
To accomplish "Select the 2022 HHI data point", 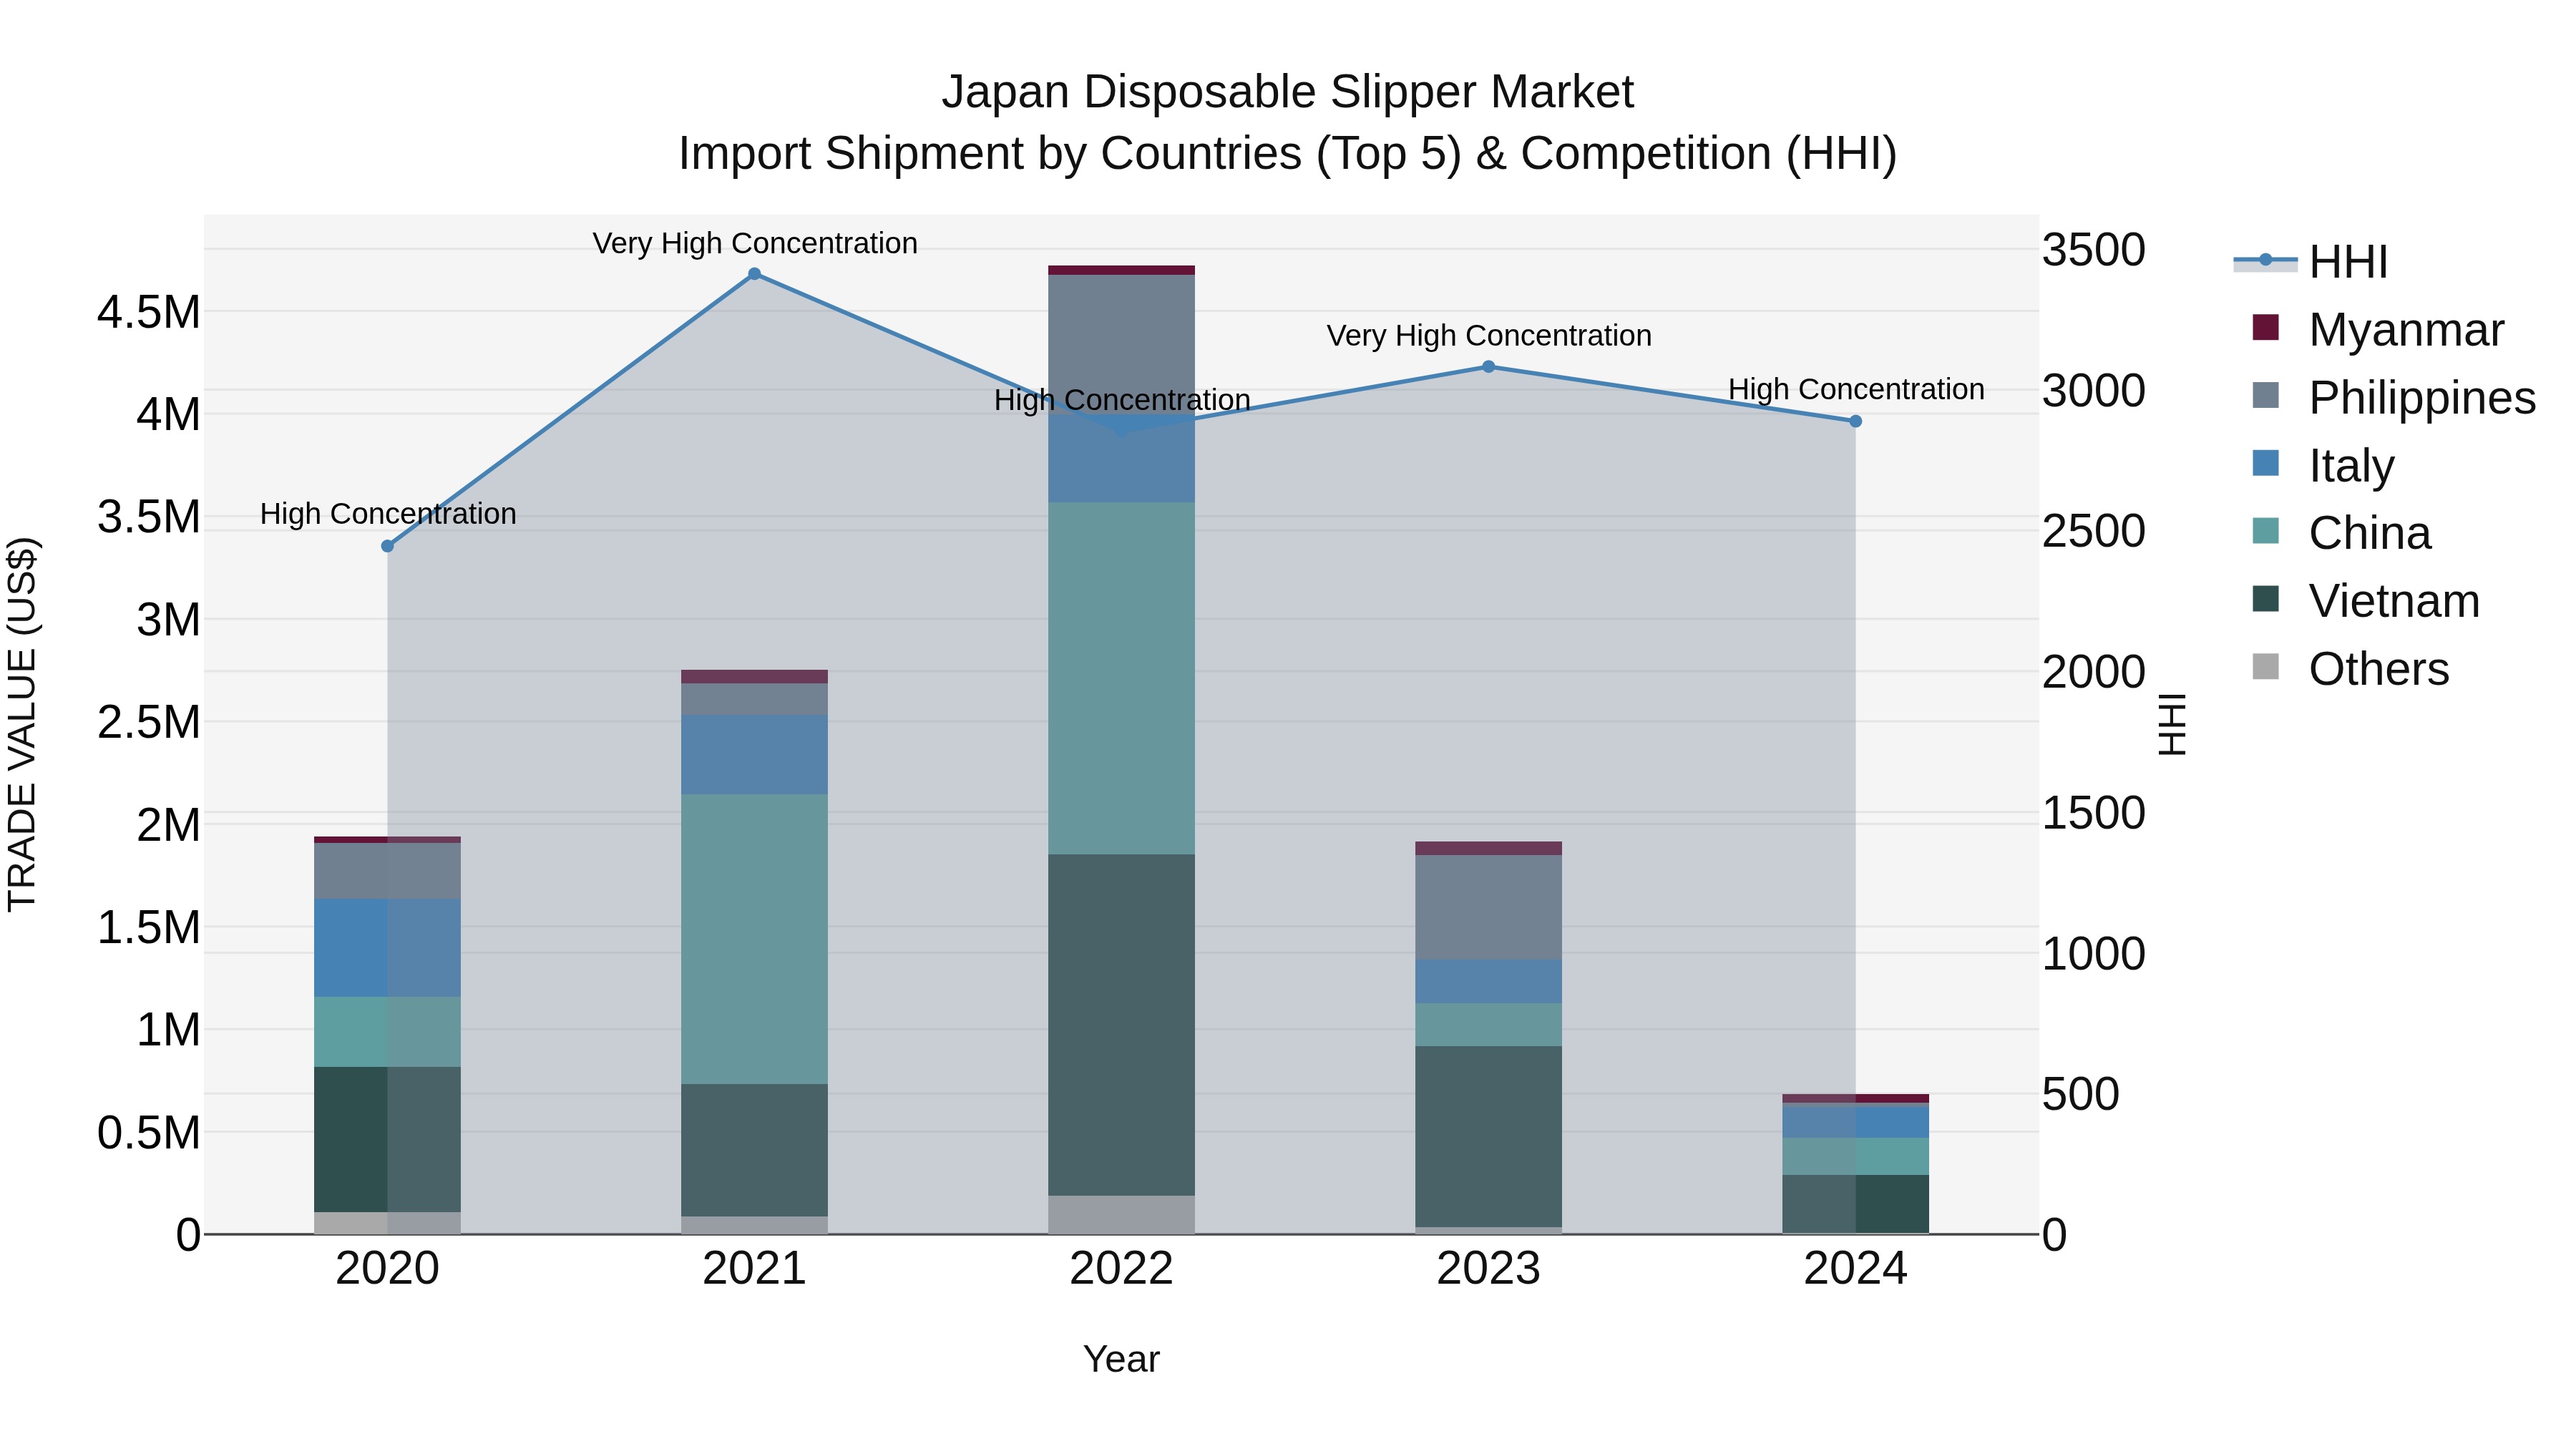I will point(1122,432).
